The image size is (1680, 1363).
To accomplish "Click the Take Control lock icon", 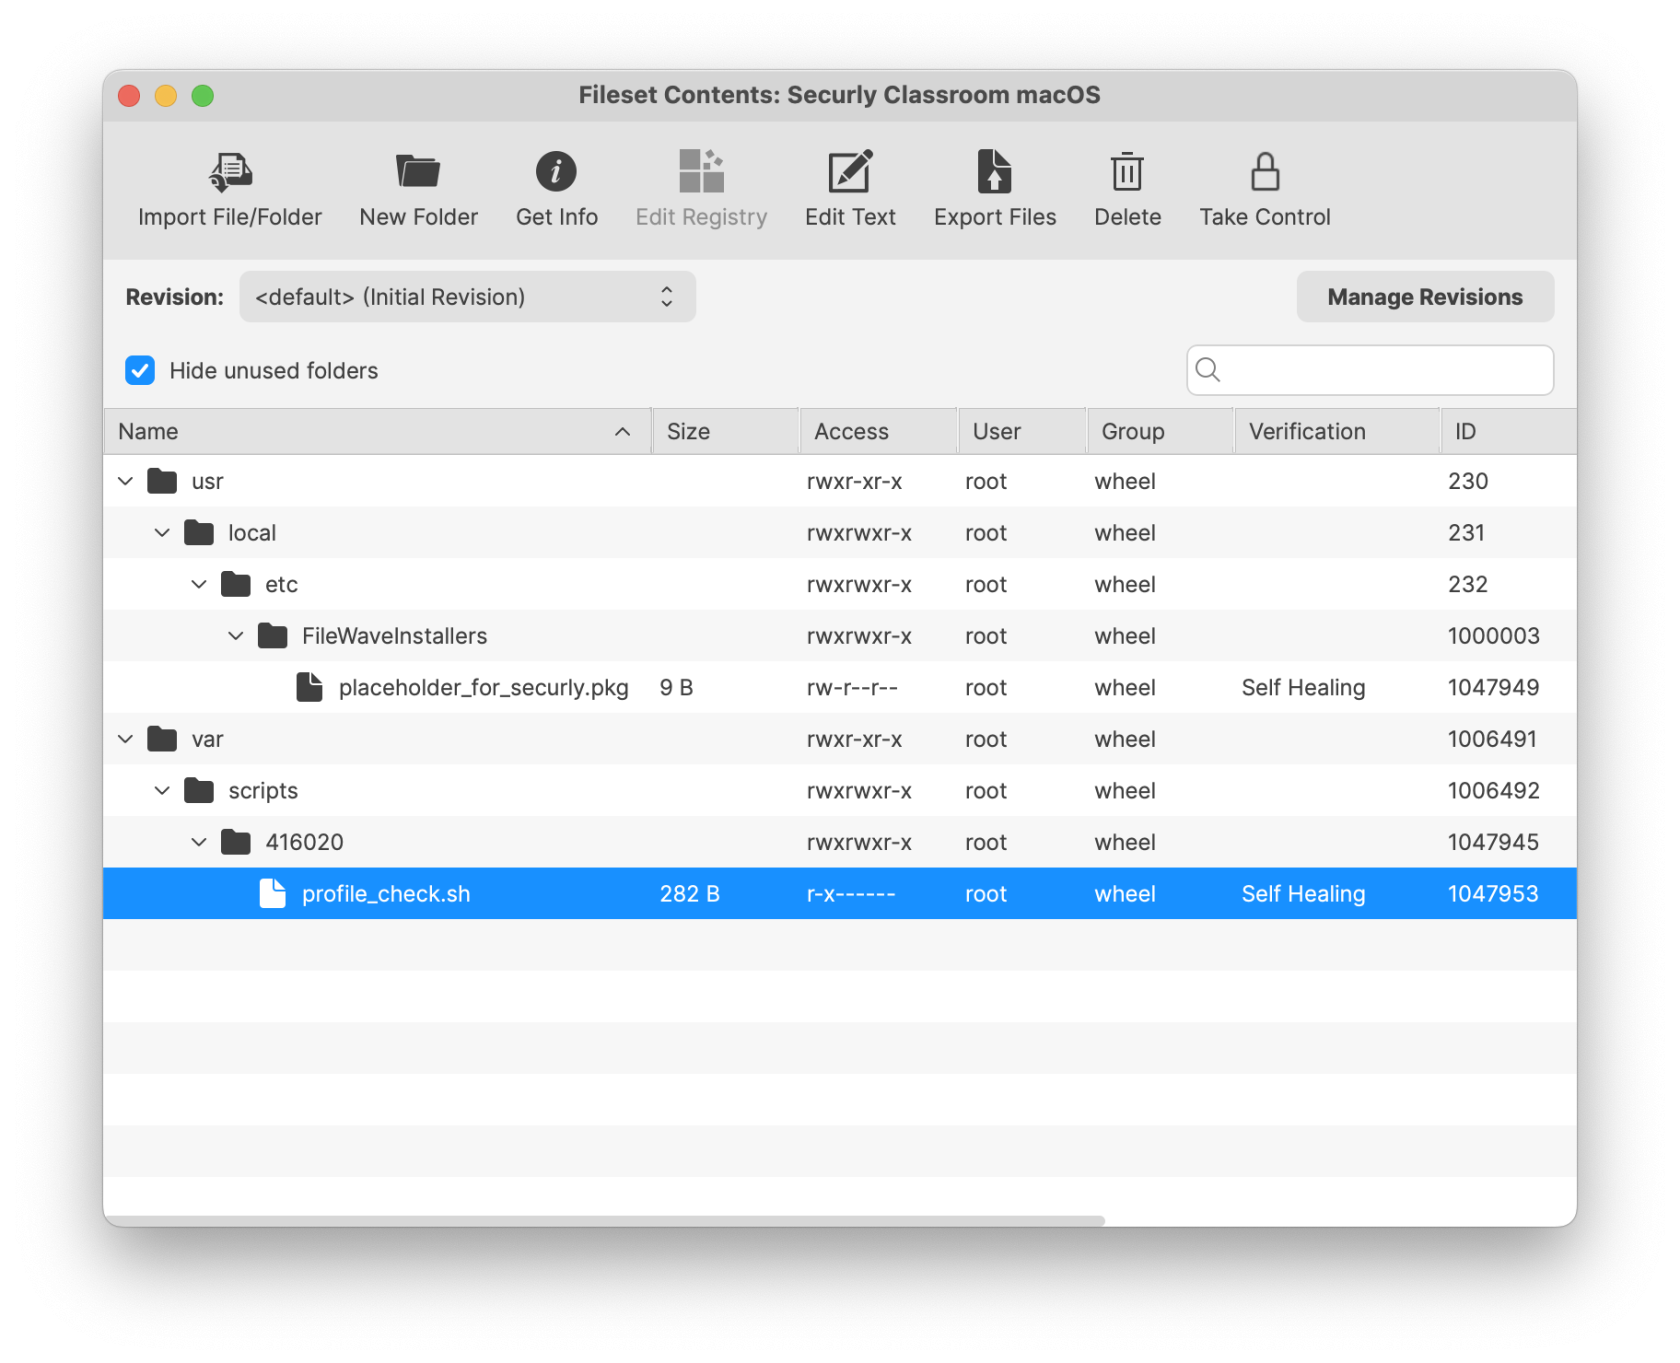I will pyautogui.click(x=1265, y=171).
